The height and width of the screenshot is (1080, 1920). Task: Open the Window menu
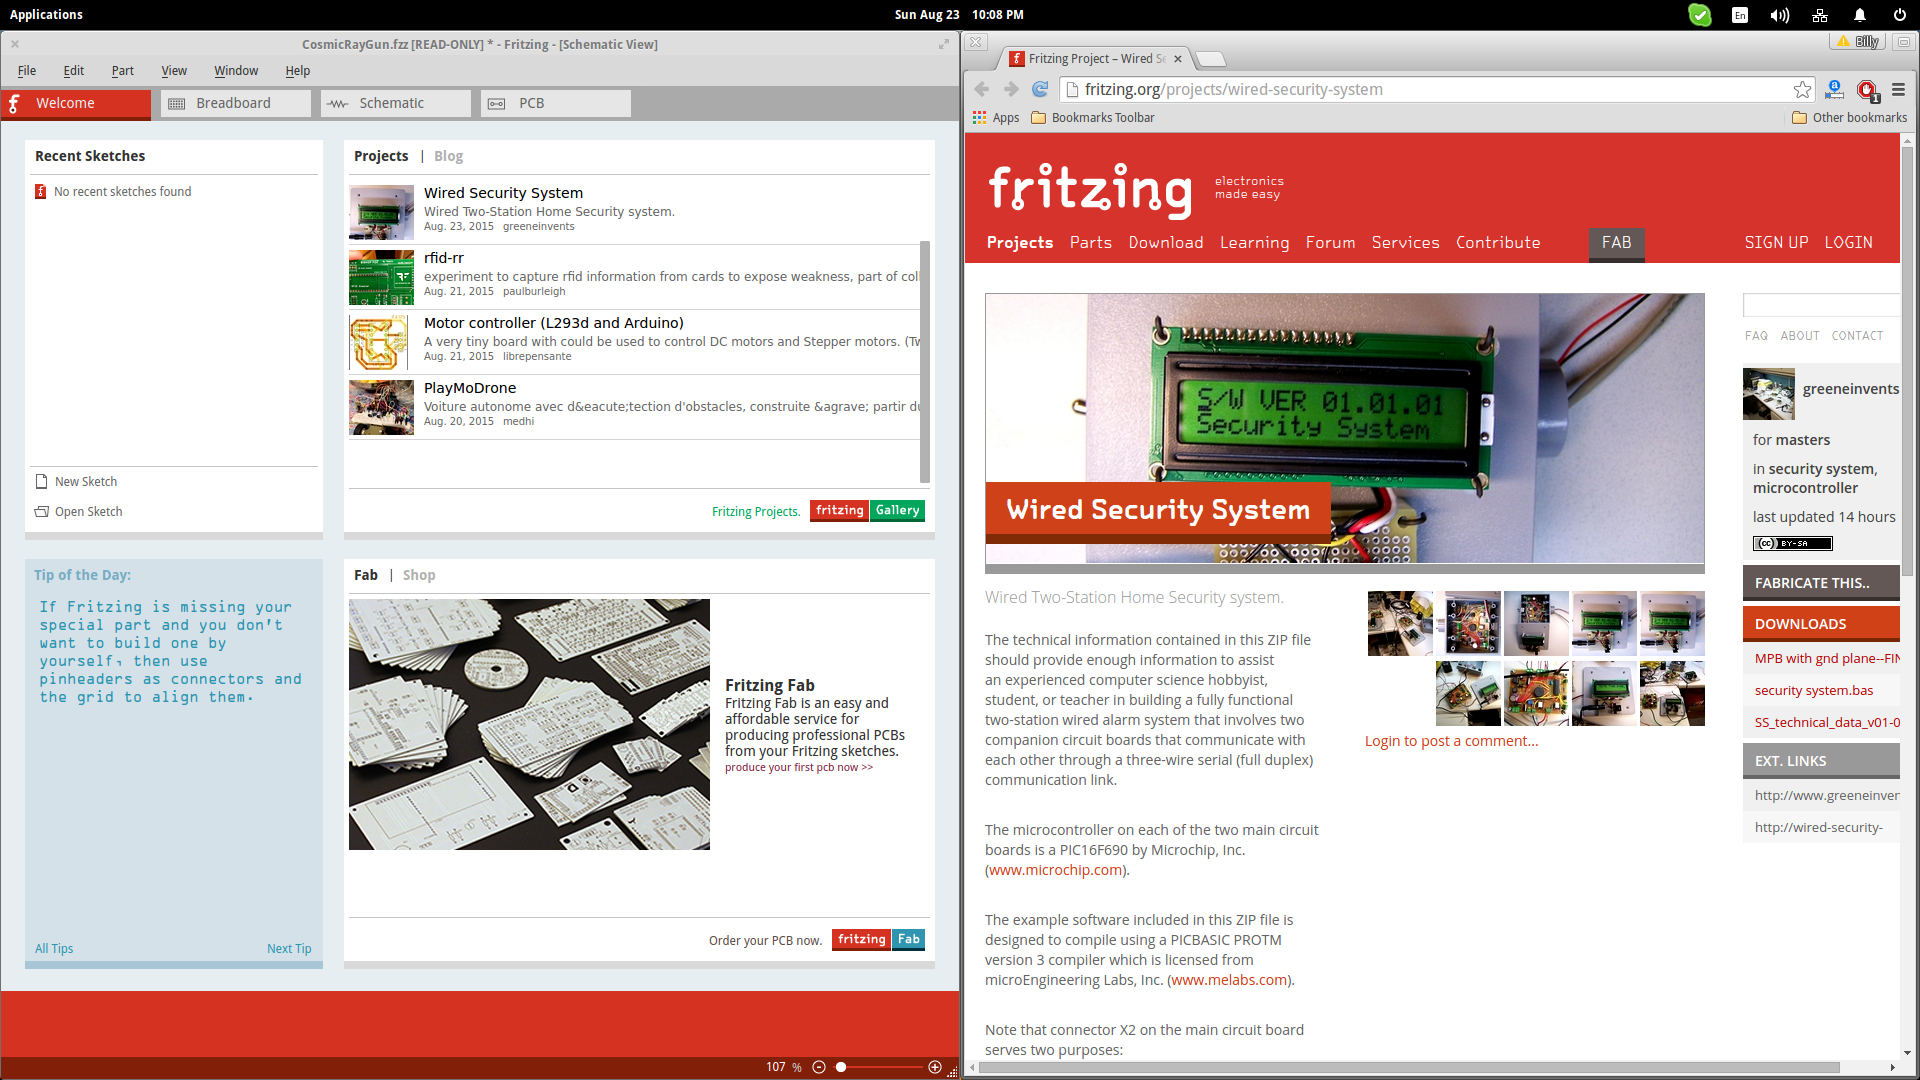[x=236, y=70]
